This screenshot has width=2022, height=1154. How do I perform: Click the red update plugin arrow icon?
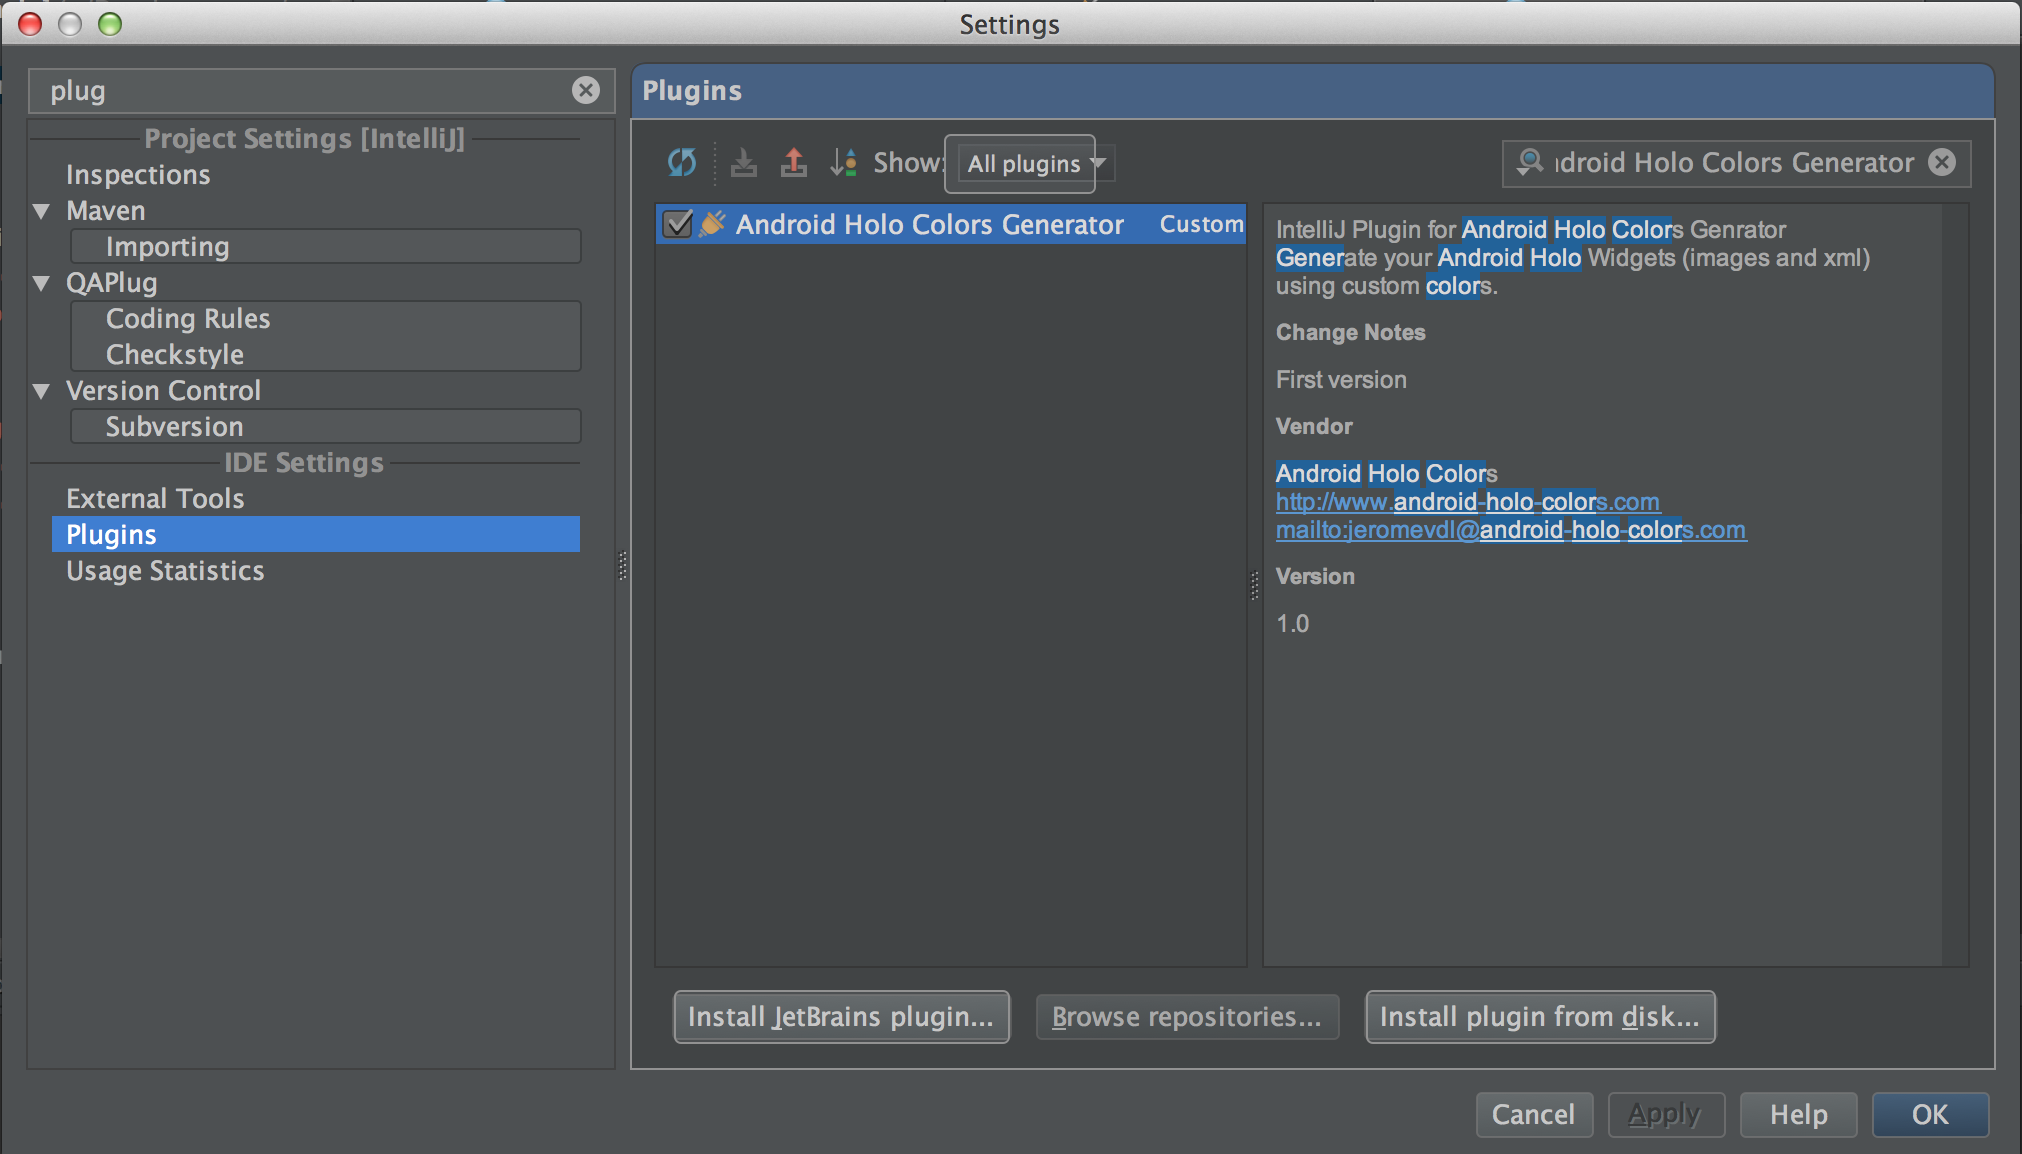click(x=794, y=162)
